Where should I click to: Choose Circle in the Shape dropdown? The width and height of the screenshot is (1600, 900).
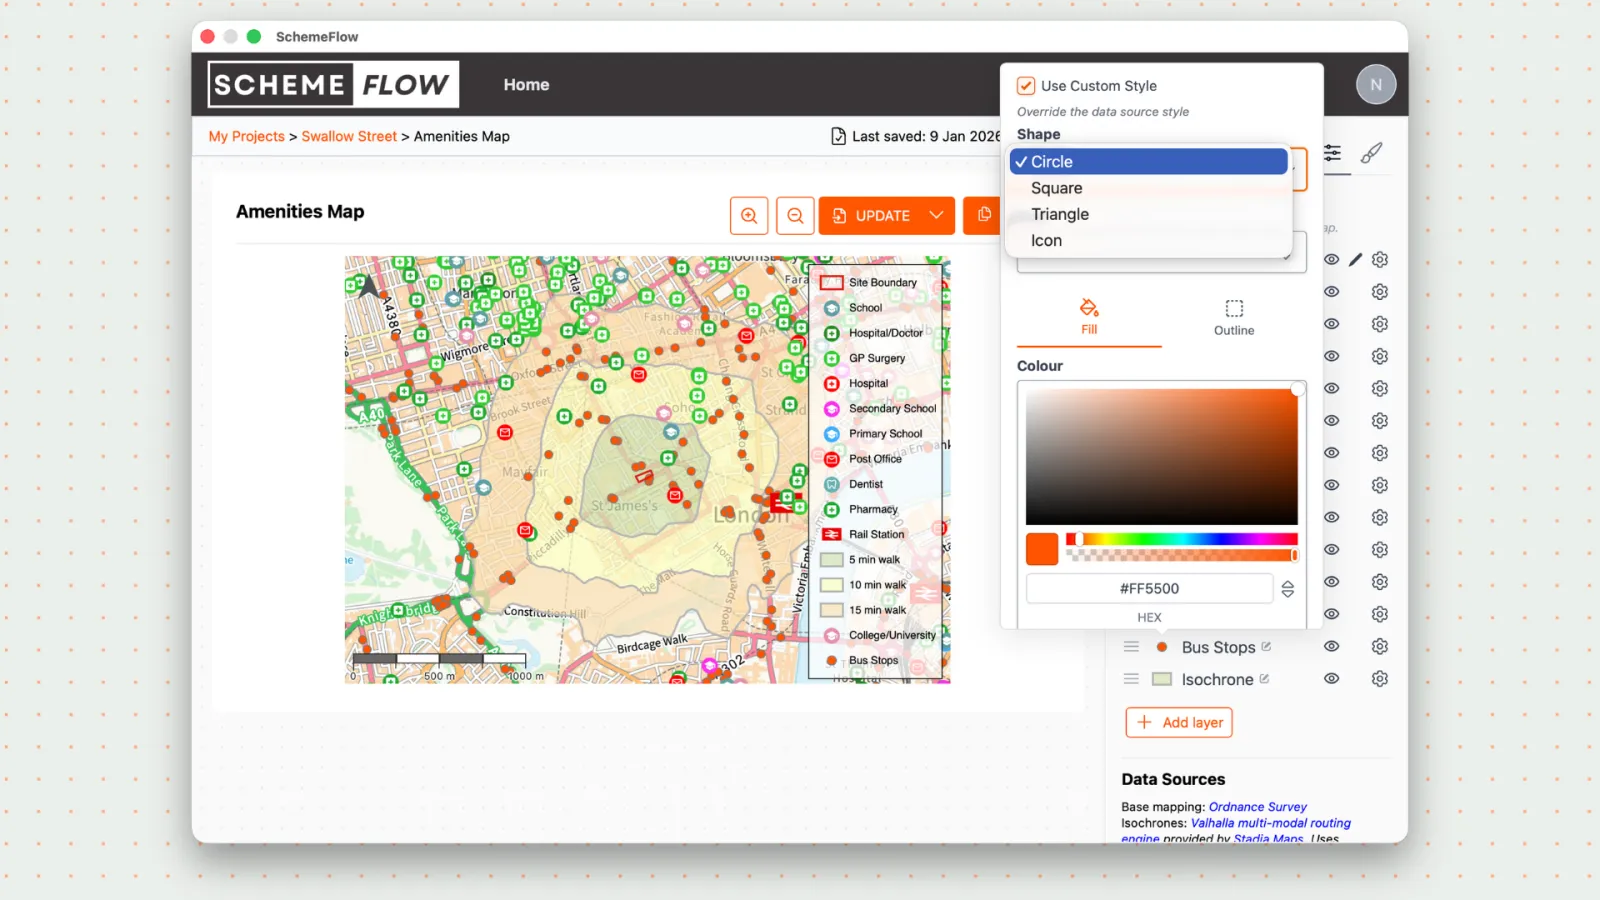pos(1149,162)
